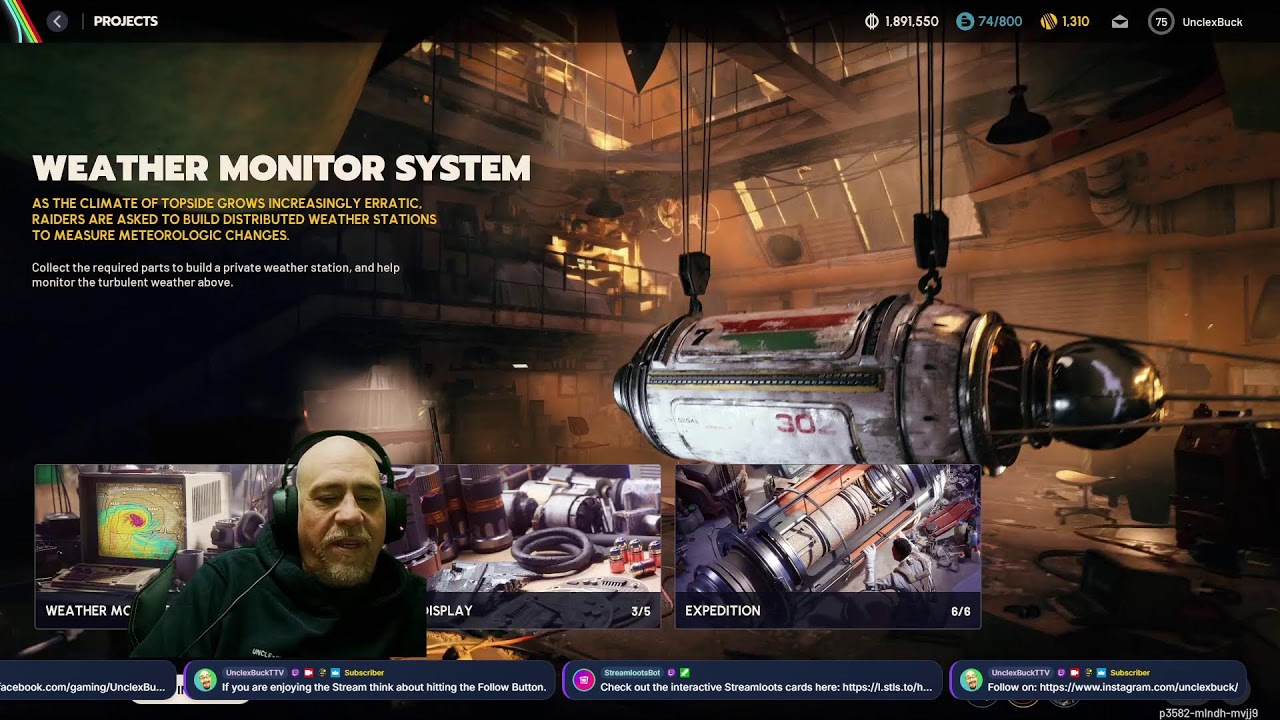Click the level 75 player badge
This screenshot has width=1280, height=720.
point(1161,21)
